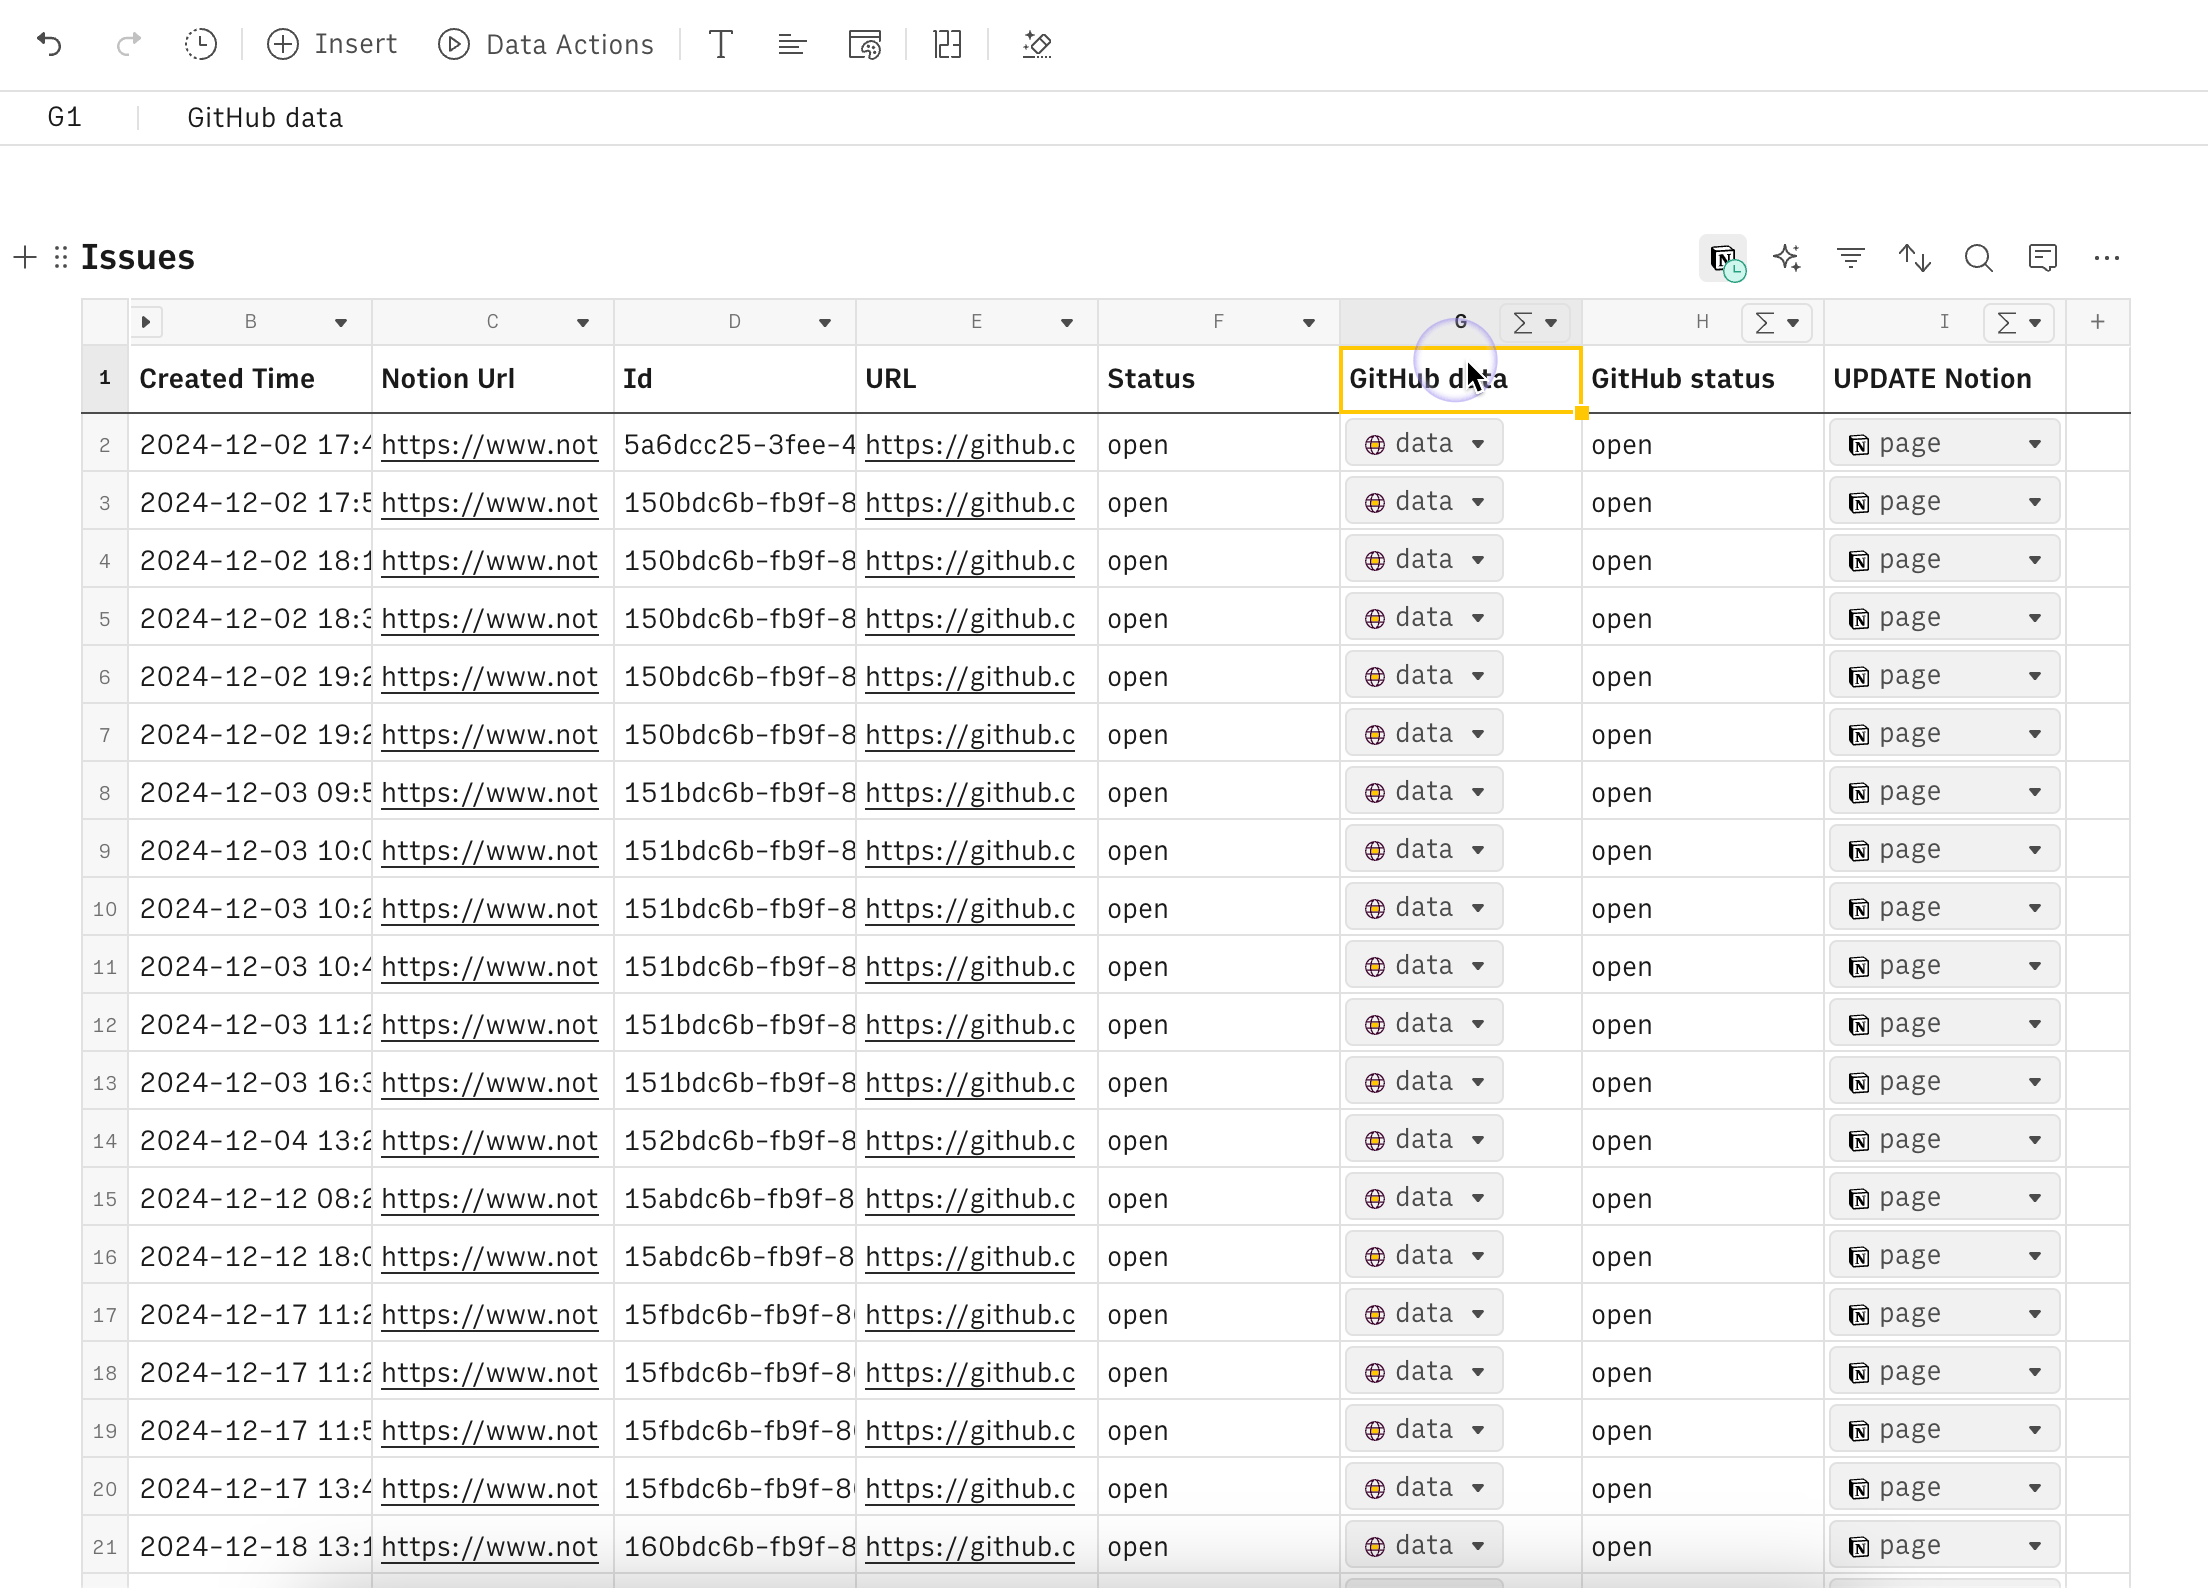The width and height of the screenshot is (2208, 1588).
Task: Click the comment icon in Issues panel
Action: tap(2043, 257)
